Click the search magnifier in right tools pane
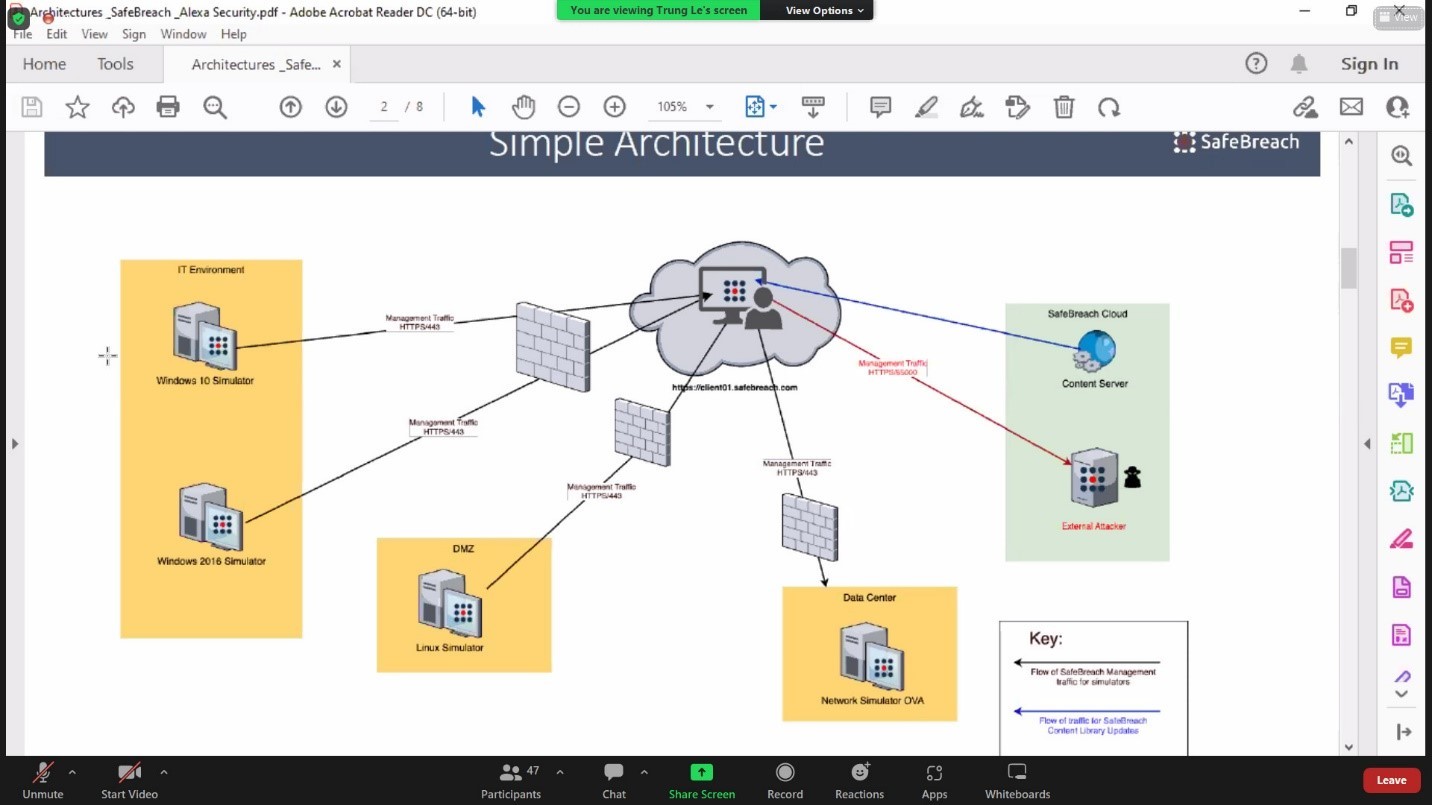The height and width of the screenshot is (805, 1432). (1401, 156)
